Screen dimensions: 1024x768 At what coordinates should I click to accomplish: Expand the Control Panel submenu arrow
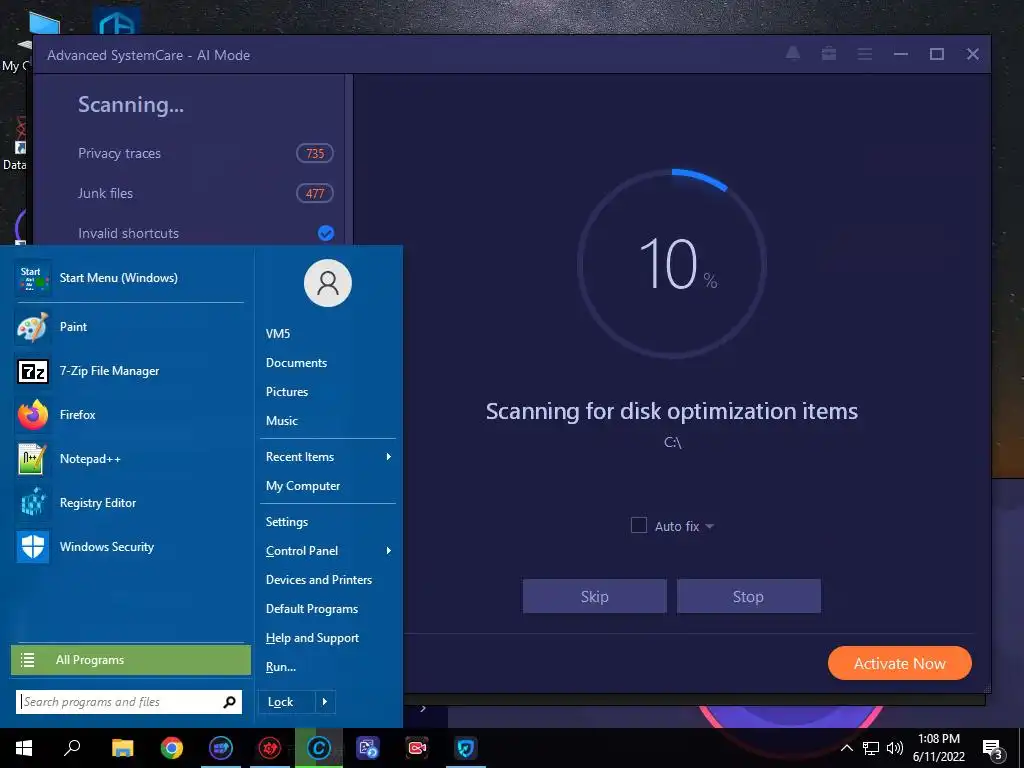coord(389,551)
